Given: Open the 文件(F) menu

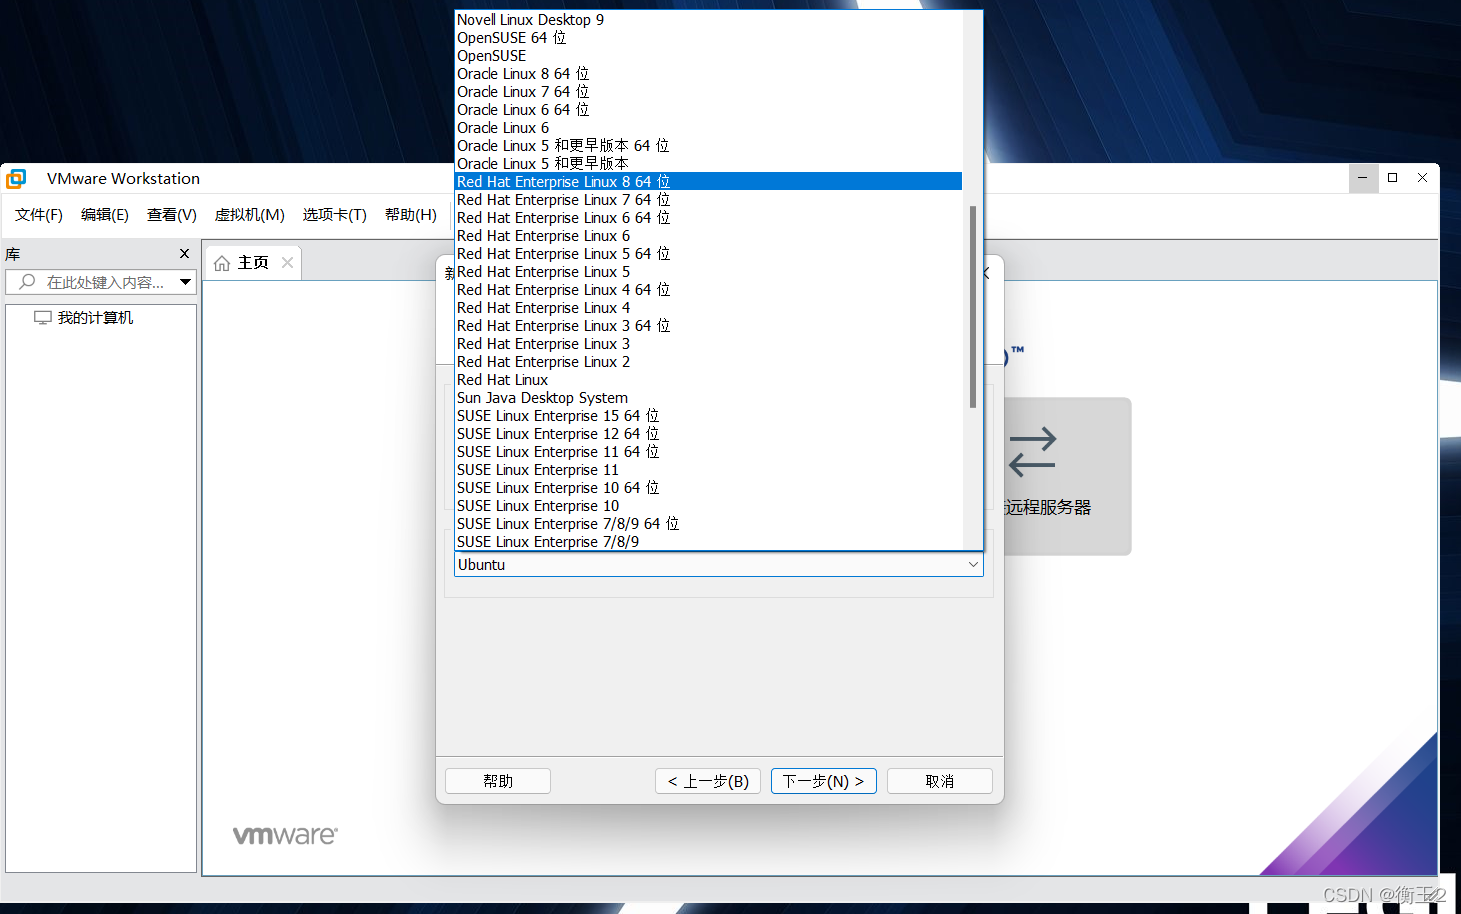Looking at the screenshot, I should 39,215.
